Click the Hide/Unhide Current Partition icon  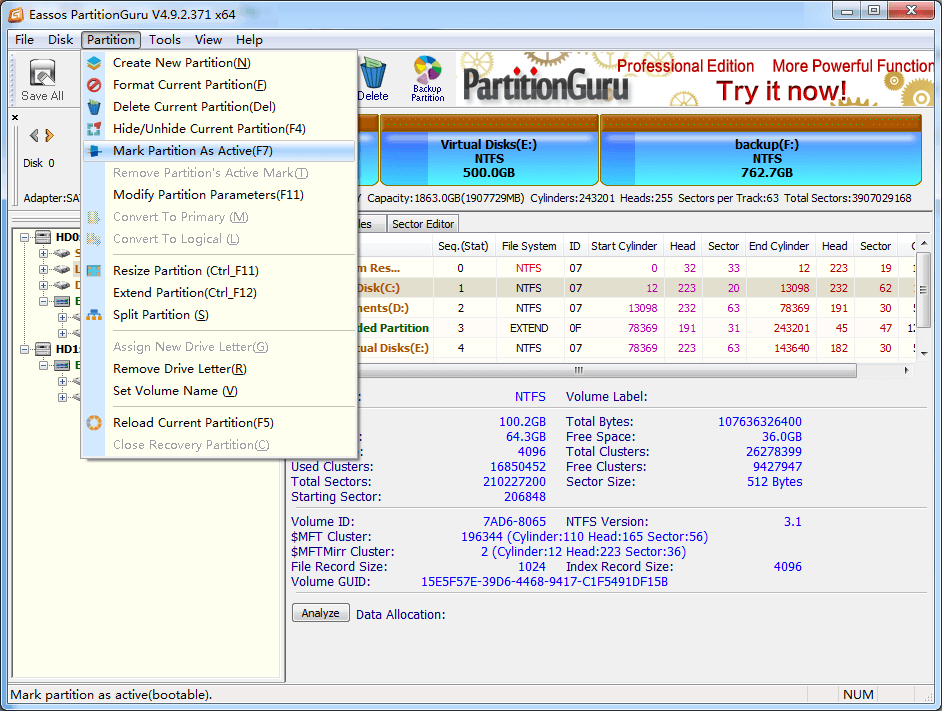coord(94,129)
